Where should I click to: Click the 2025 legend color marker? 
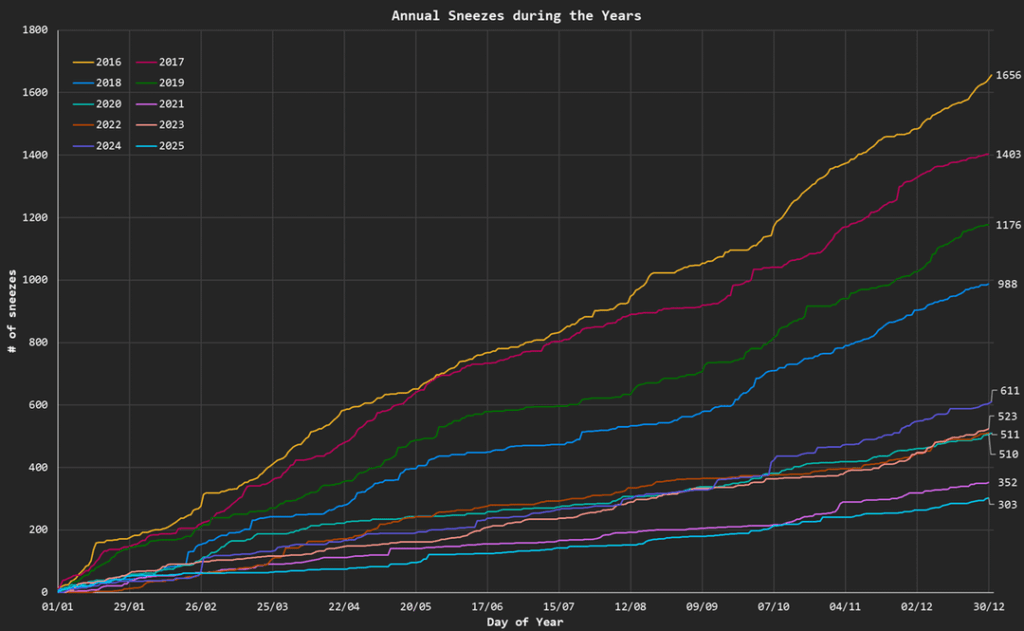pos(146,145)
